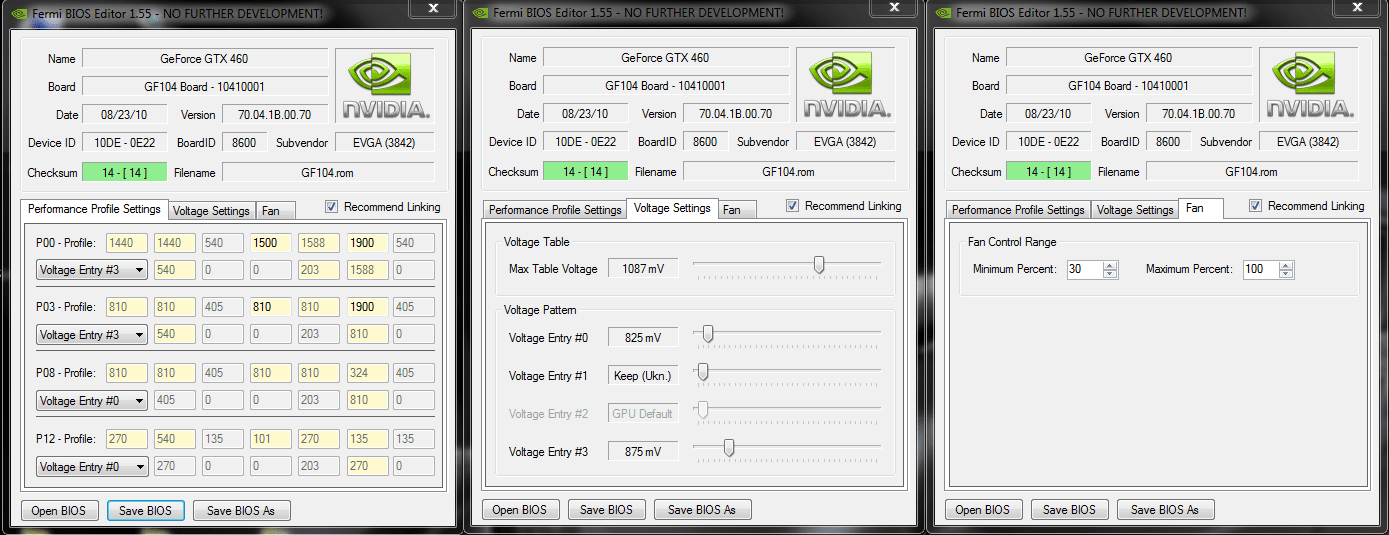Image resolution: width=1389 pixels, height=535 pixels.
Task: Click the Voltage Entry #1 slider handle
Action: tap(702, 372)
